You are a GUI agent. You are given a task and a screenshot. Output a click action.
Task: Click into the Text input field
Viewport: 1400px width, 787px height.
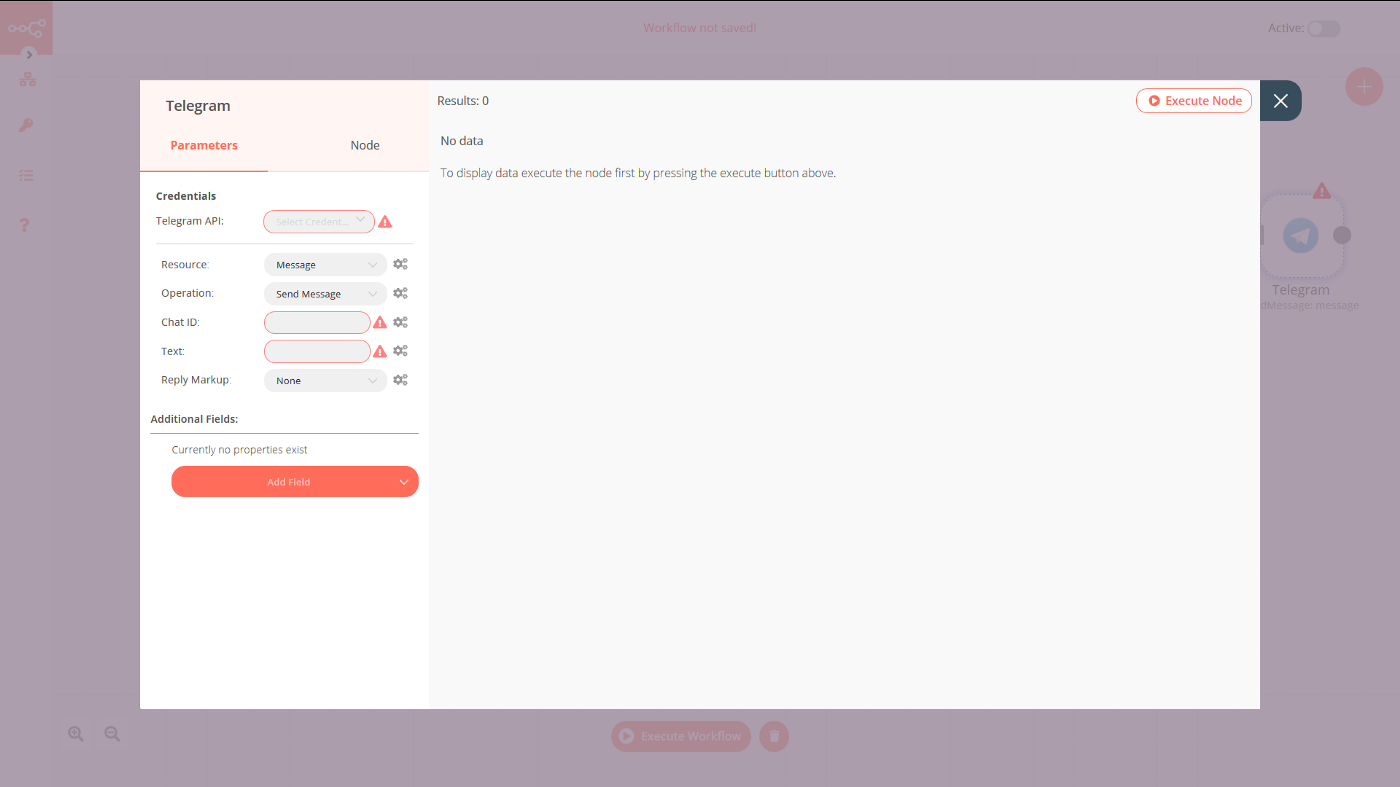(x=317, y=352)
